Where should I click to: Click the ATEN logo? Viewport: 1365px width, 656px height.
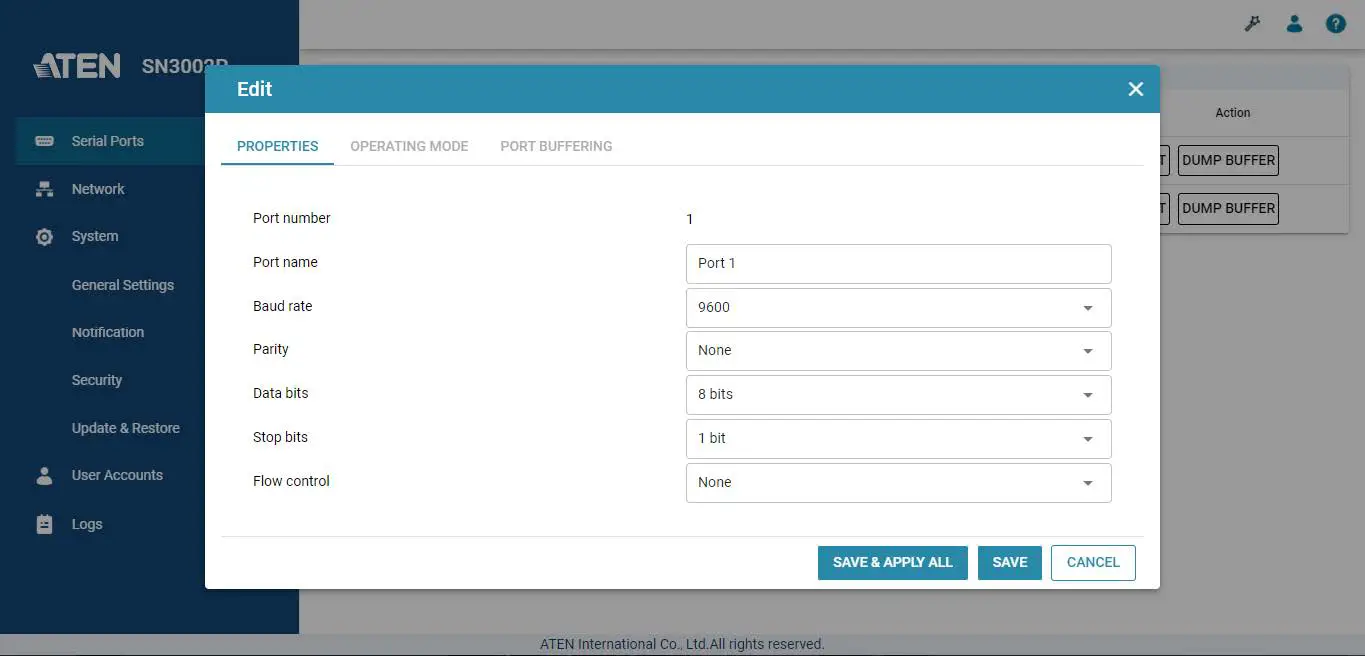coord(77,66)
